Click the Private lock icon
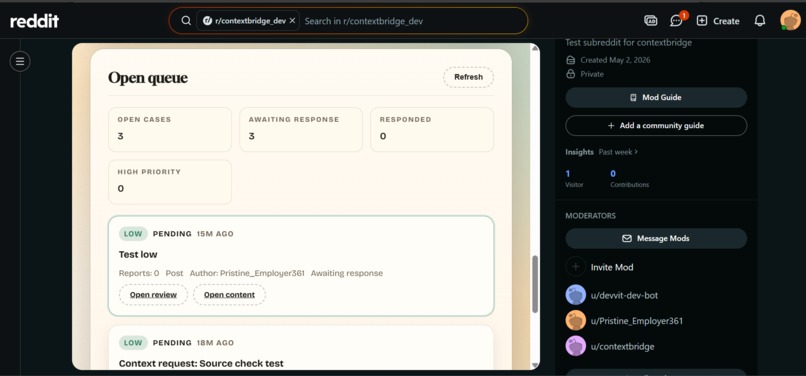The image size is (806, 376). (x=570, y=74)
